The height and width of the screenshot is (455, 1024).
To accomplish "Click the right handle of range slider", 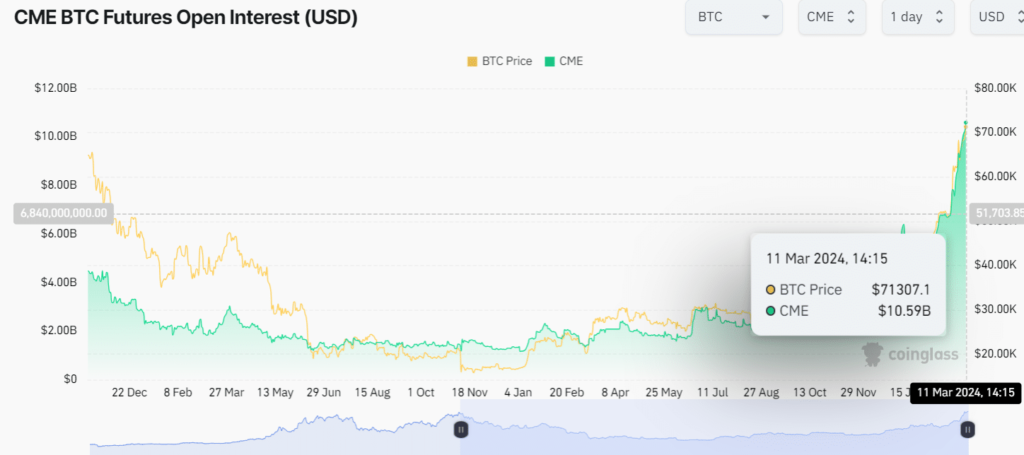I will pyautogui.click(x=967, y=429).
